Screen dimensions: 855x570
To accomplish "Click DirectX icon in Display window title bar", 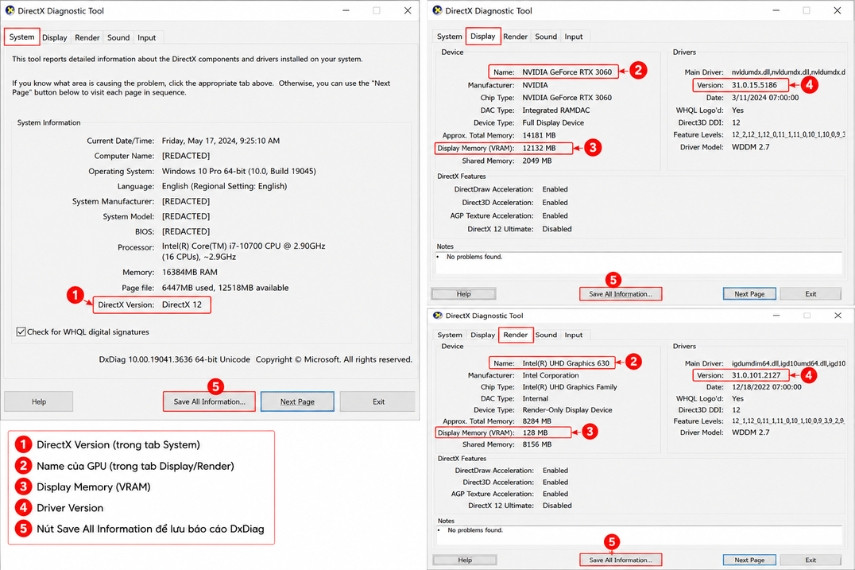I will click(x=437, y=10).
